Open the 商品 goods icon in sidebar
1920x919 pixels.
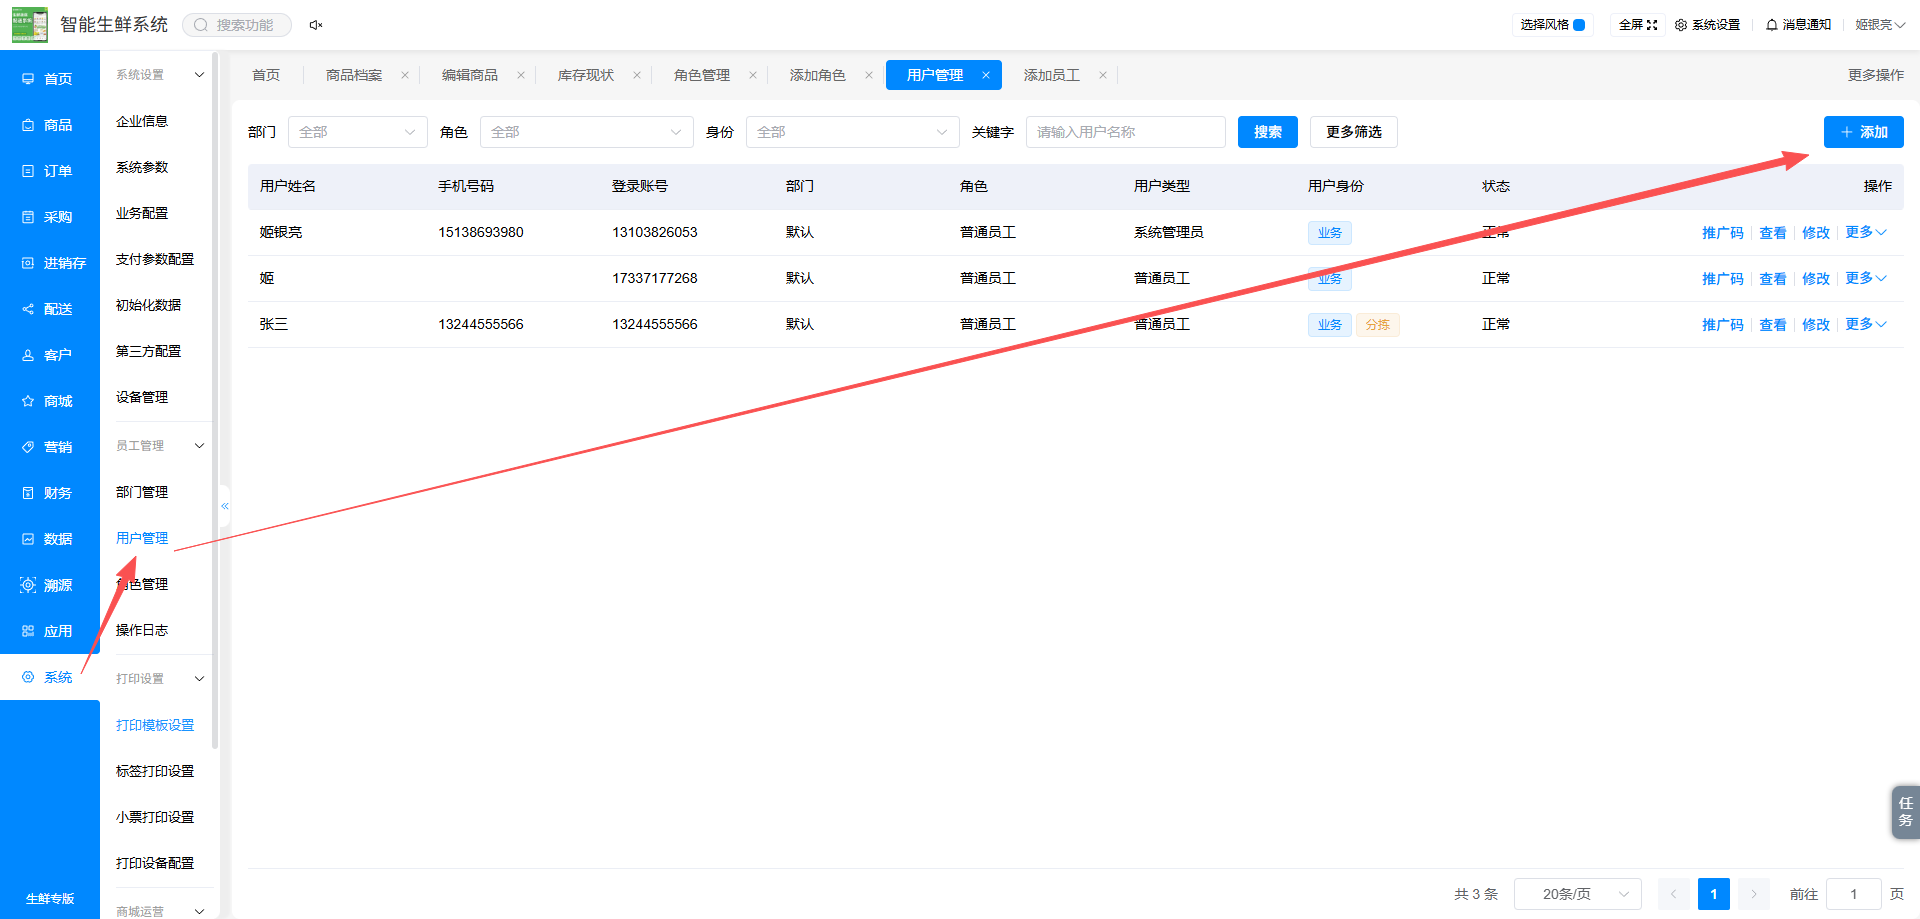(28, 125)
